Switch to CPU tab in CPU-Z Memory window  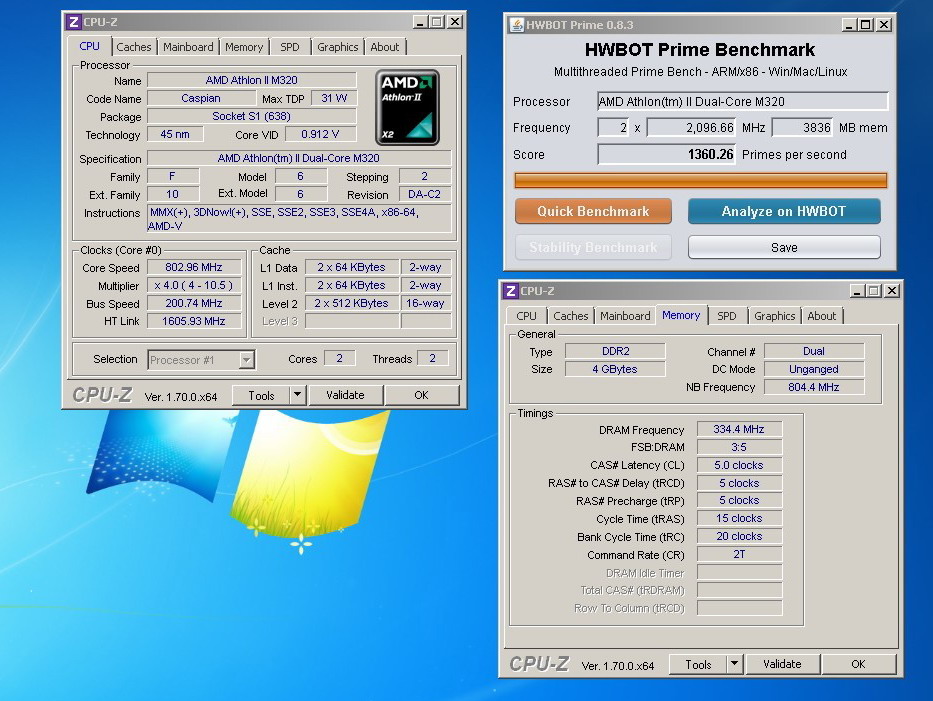[526, 316]
